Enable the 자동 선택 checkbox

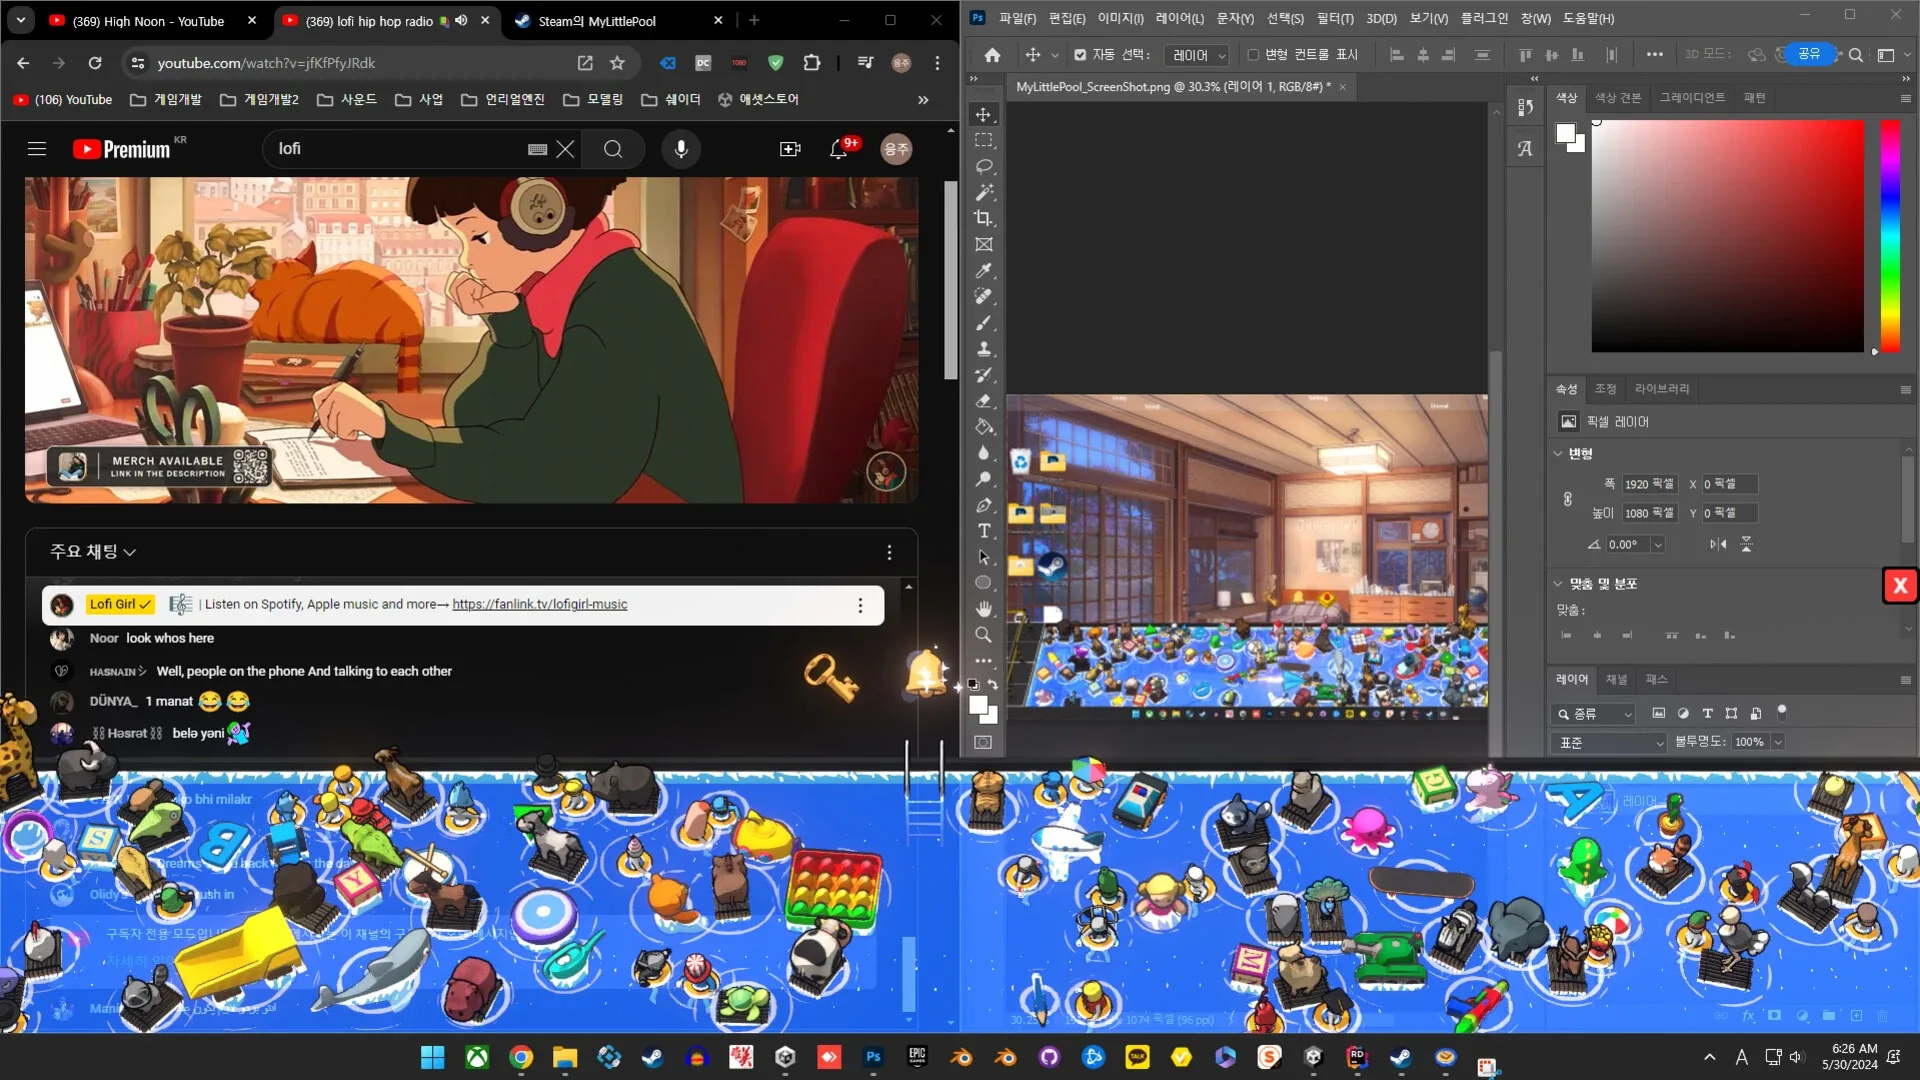1081,55
